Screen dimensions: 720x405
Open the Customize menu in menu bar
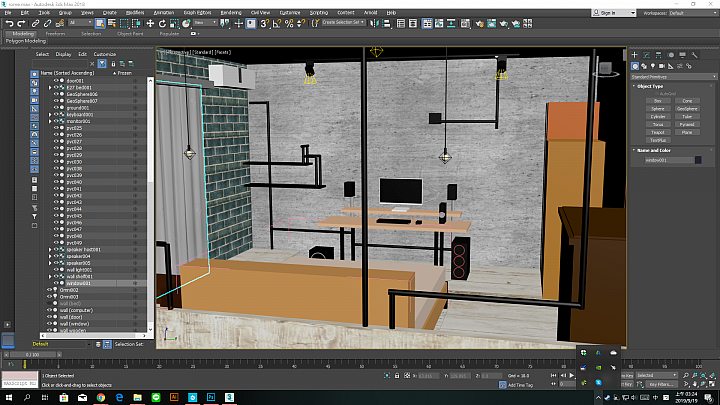tap(290, 13)
